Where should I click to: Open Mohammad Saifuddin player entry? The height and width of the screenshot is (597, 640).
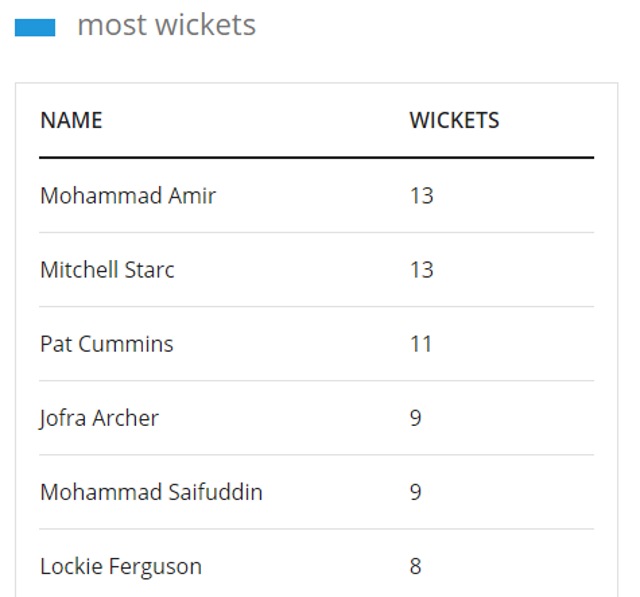(151, 492)
